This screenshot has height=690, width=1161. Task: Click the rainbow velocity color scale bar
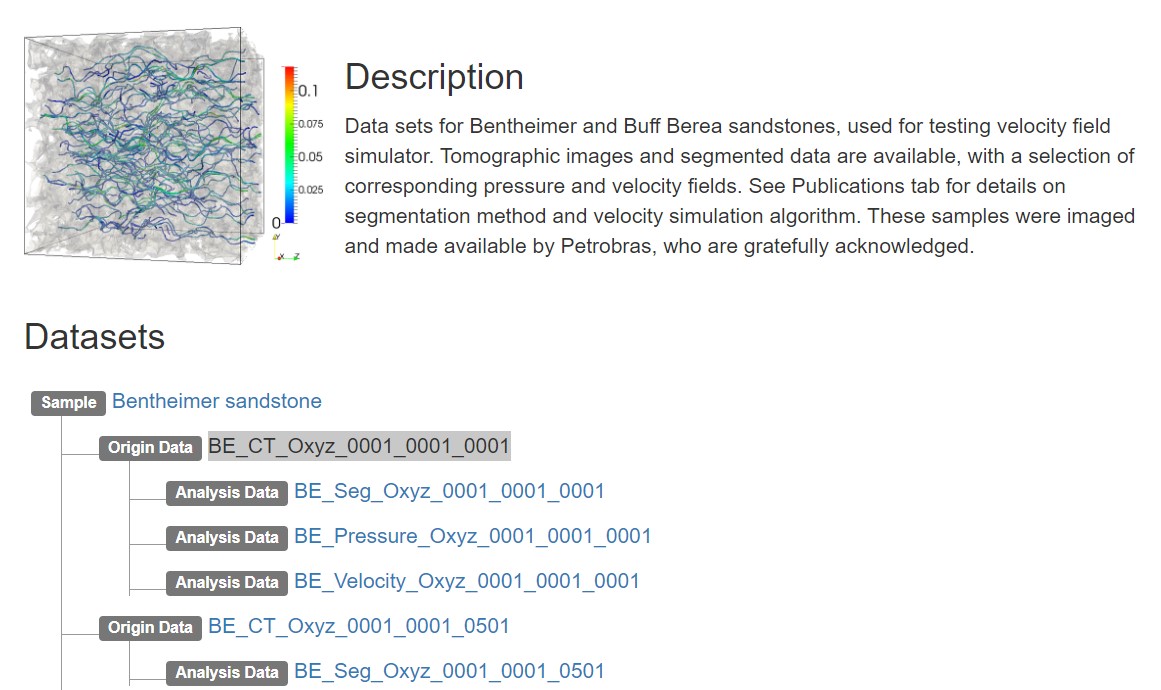[x=289, y=145]
